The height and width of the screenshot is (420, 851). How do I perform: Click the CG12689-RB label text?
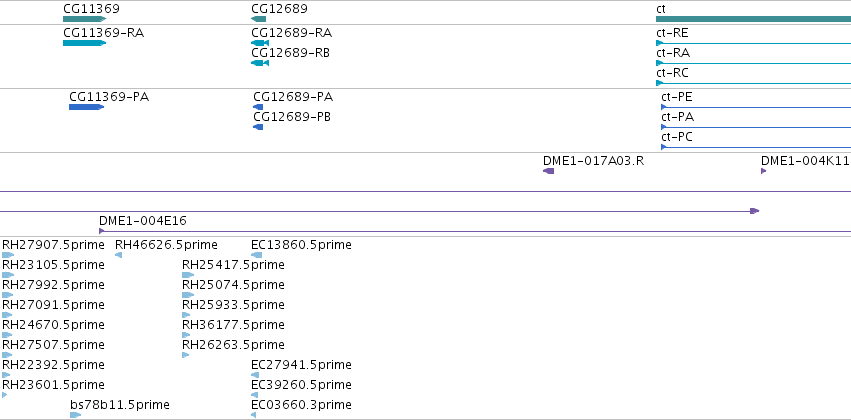pos(290,53)
